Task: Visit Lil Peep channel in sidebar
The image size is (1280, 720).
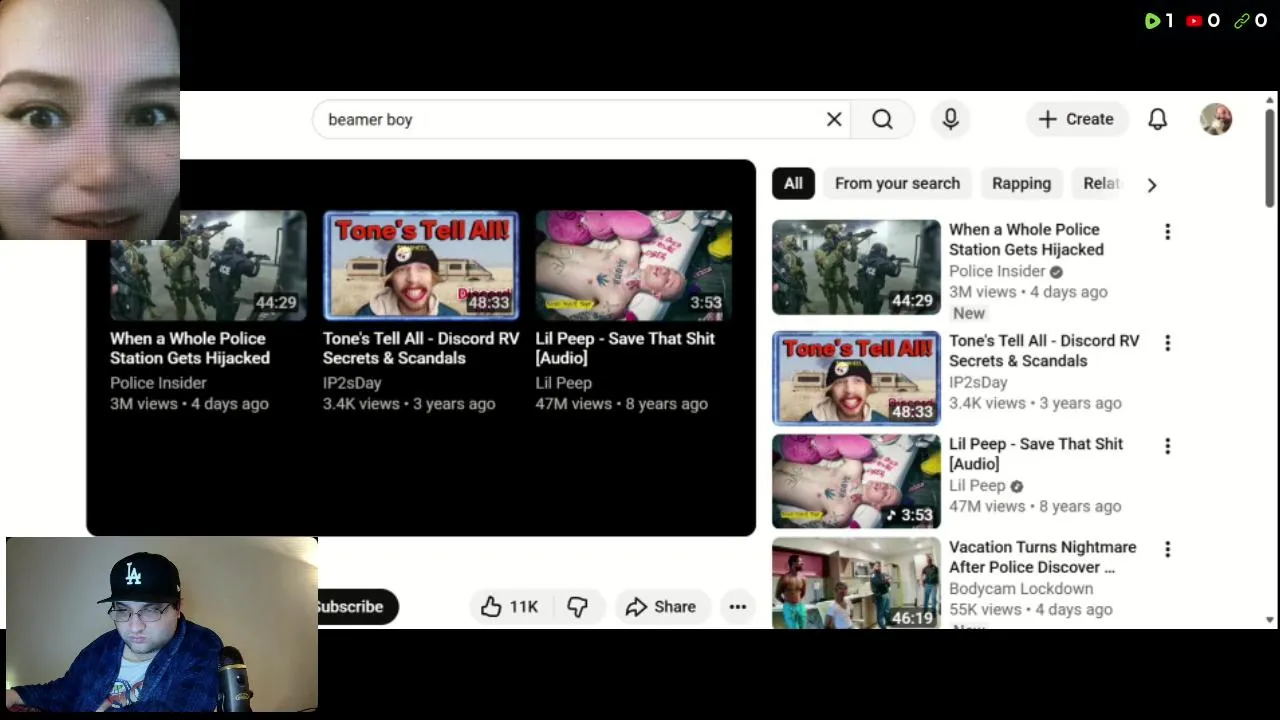Action: 977,486
